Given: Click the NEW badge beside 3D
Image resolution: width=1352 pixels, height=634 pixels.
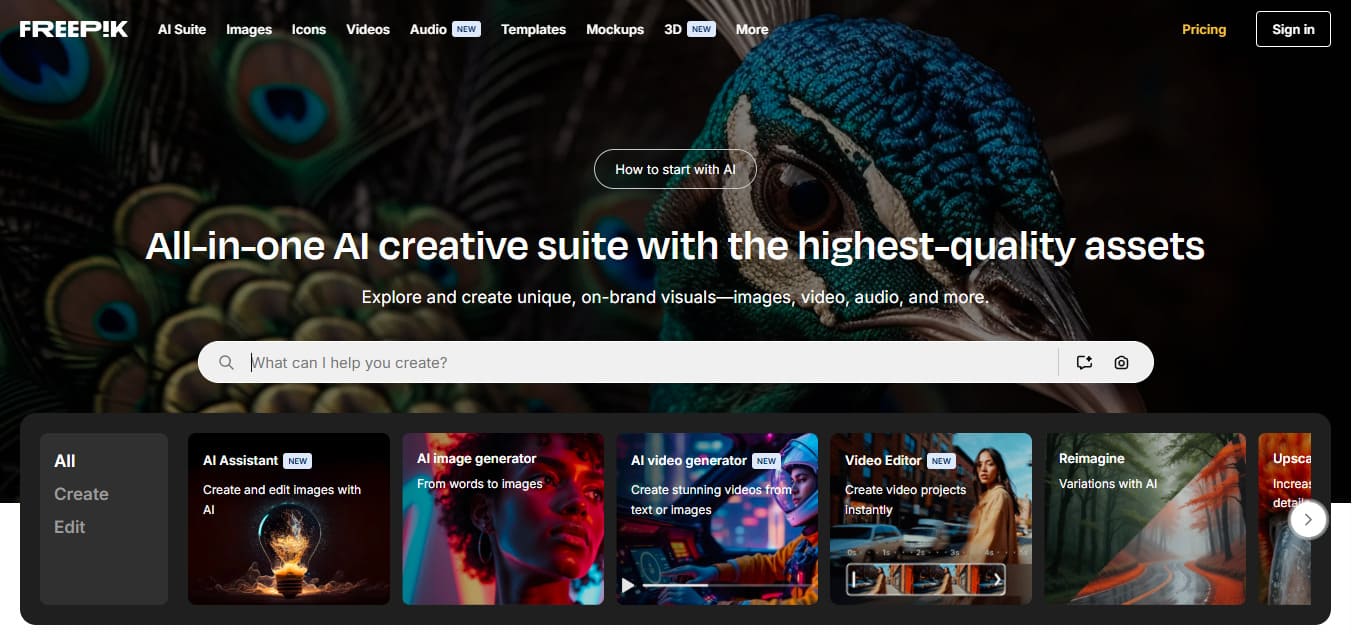Looking at the screenshot, I should click(702, 29).
